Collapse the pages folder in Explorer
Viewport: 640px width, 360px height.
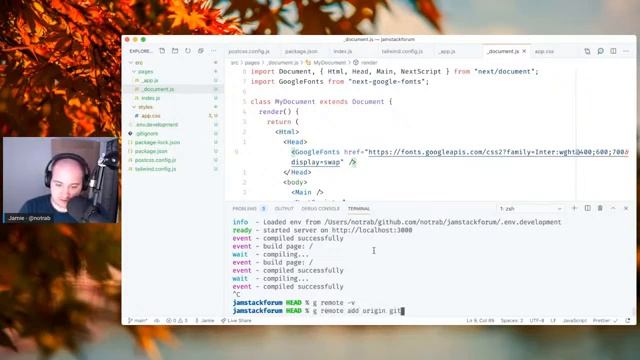point(145,71)
